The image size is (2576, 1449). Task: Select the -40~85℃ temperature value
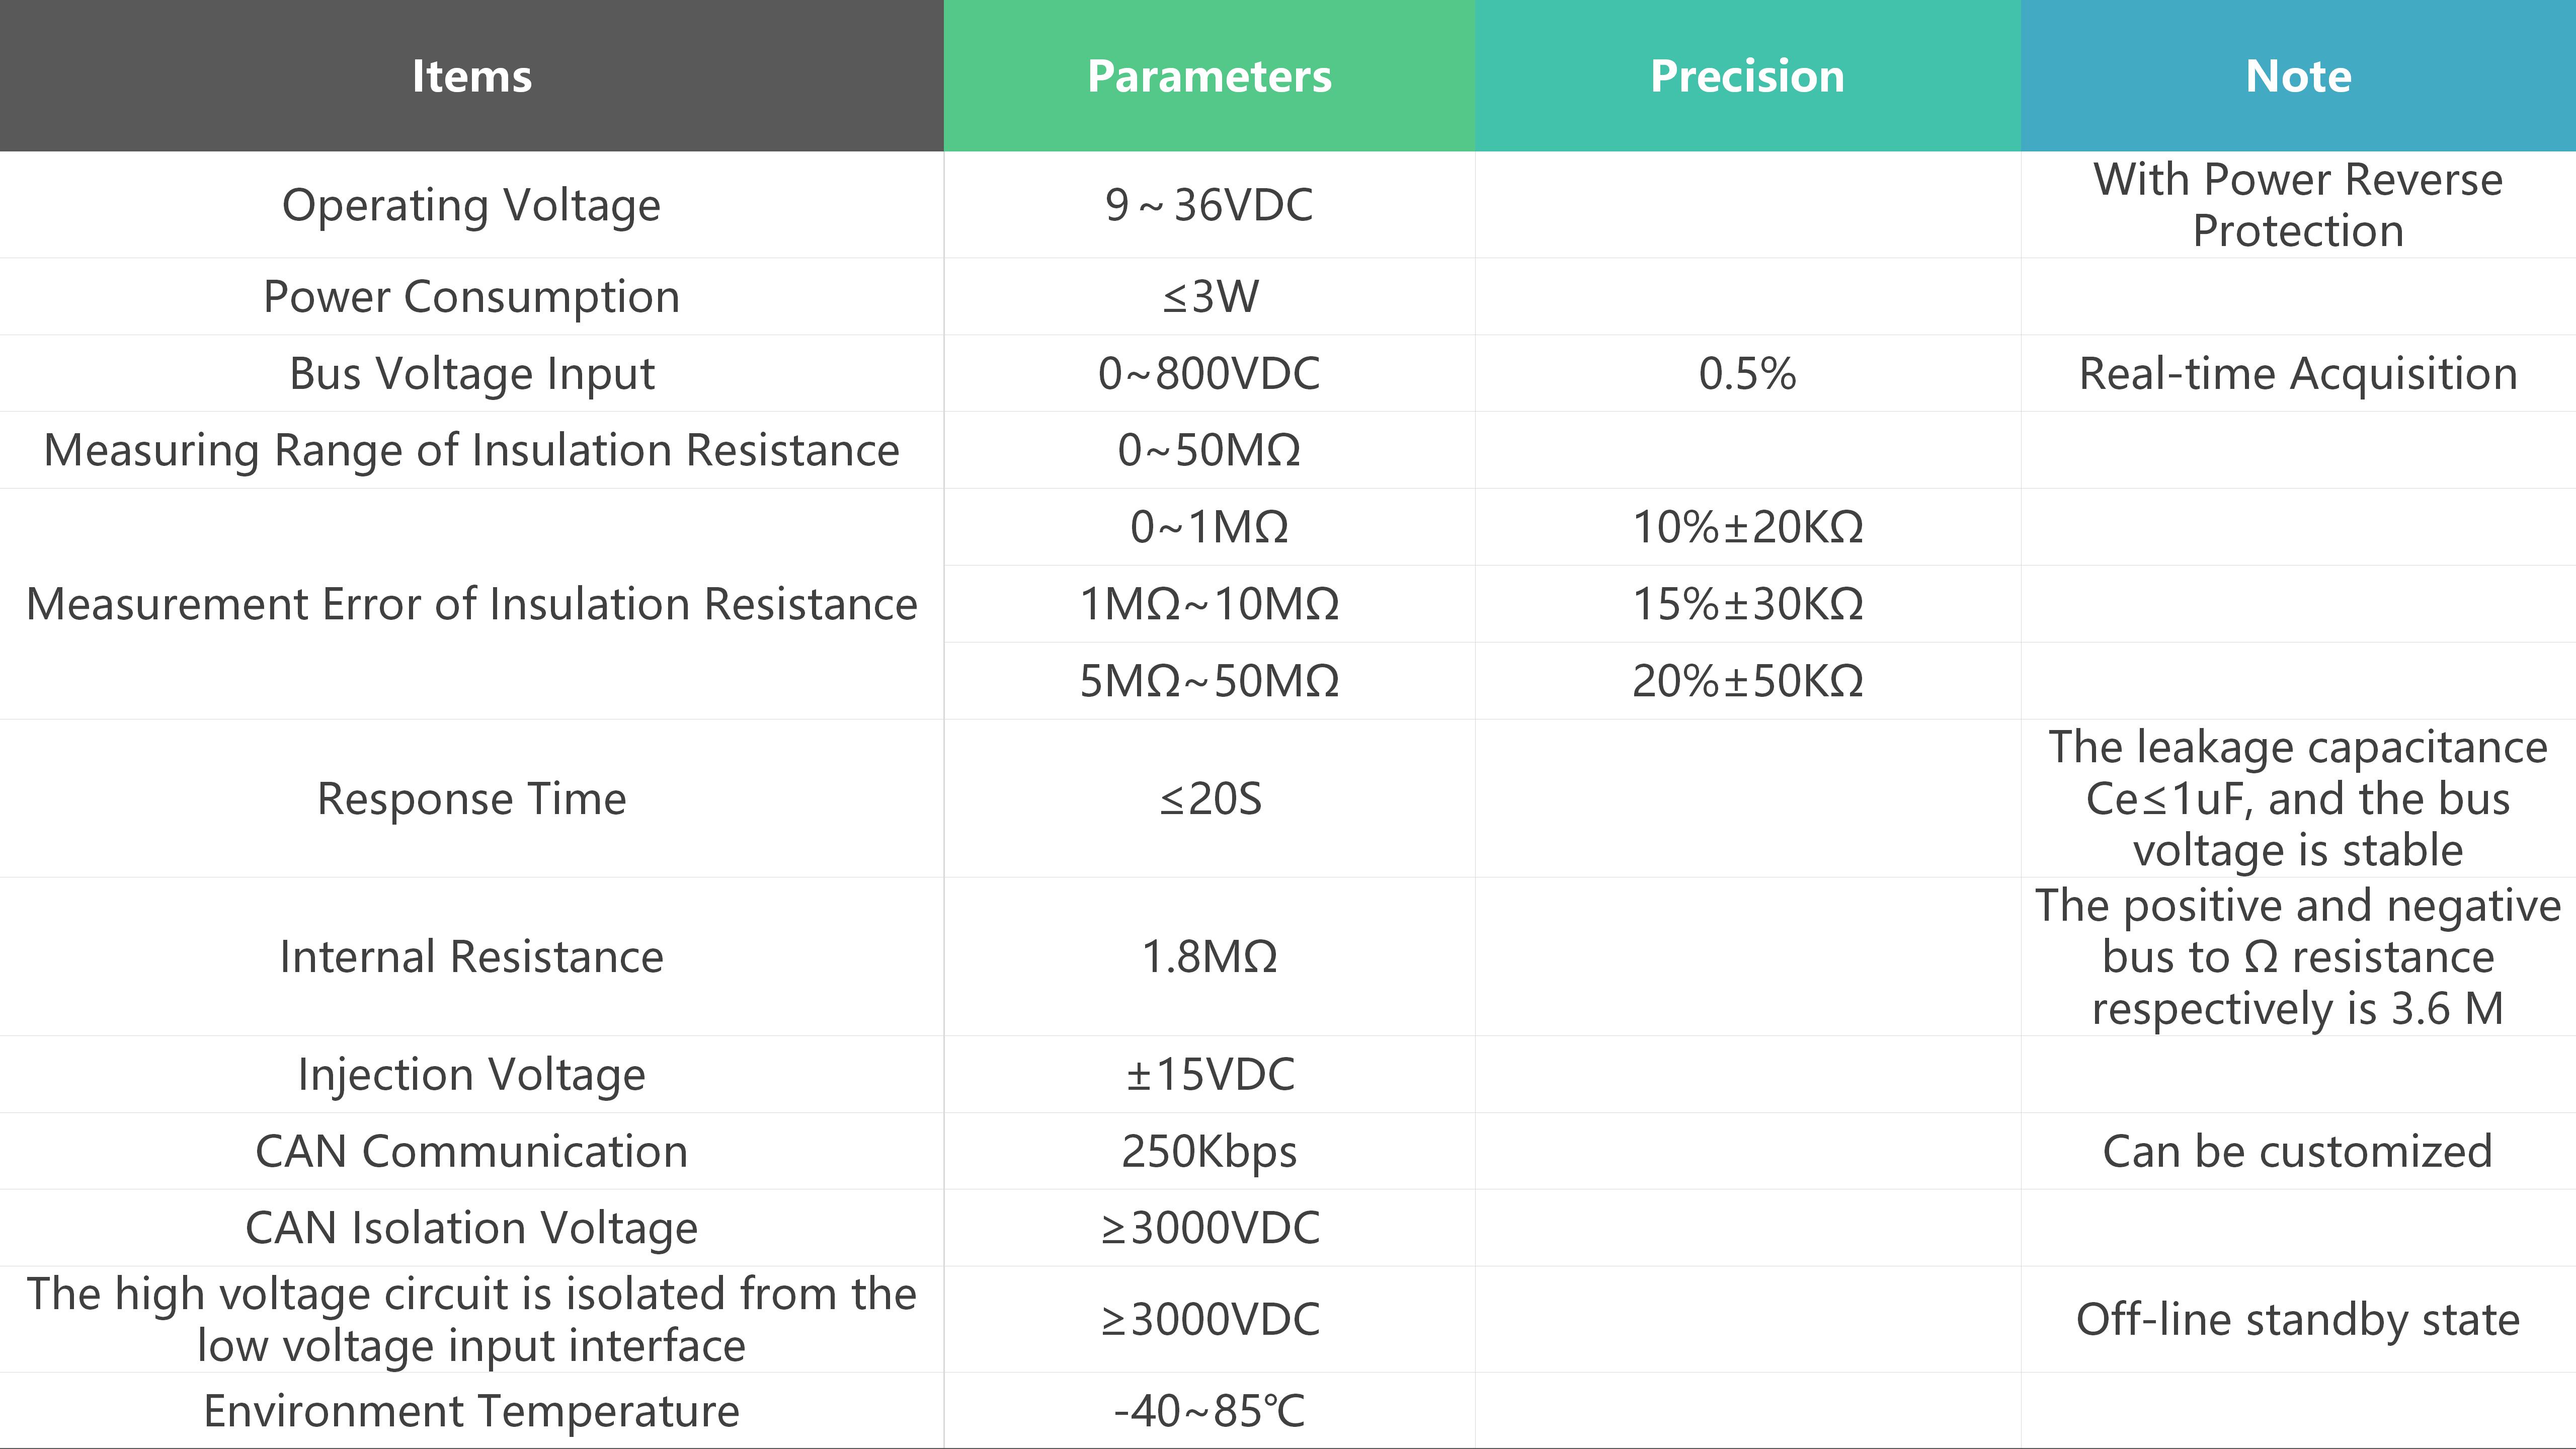1209,1411
